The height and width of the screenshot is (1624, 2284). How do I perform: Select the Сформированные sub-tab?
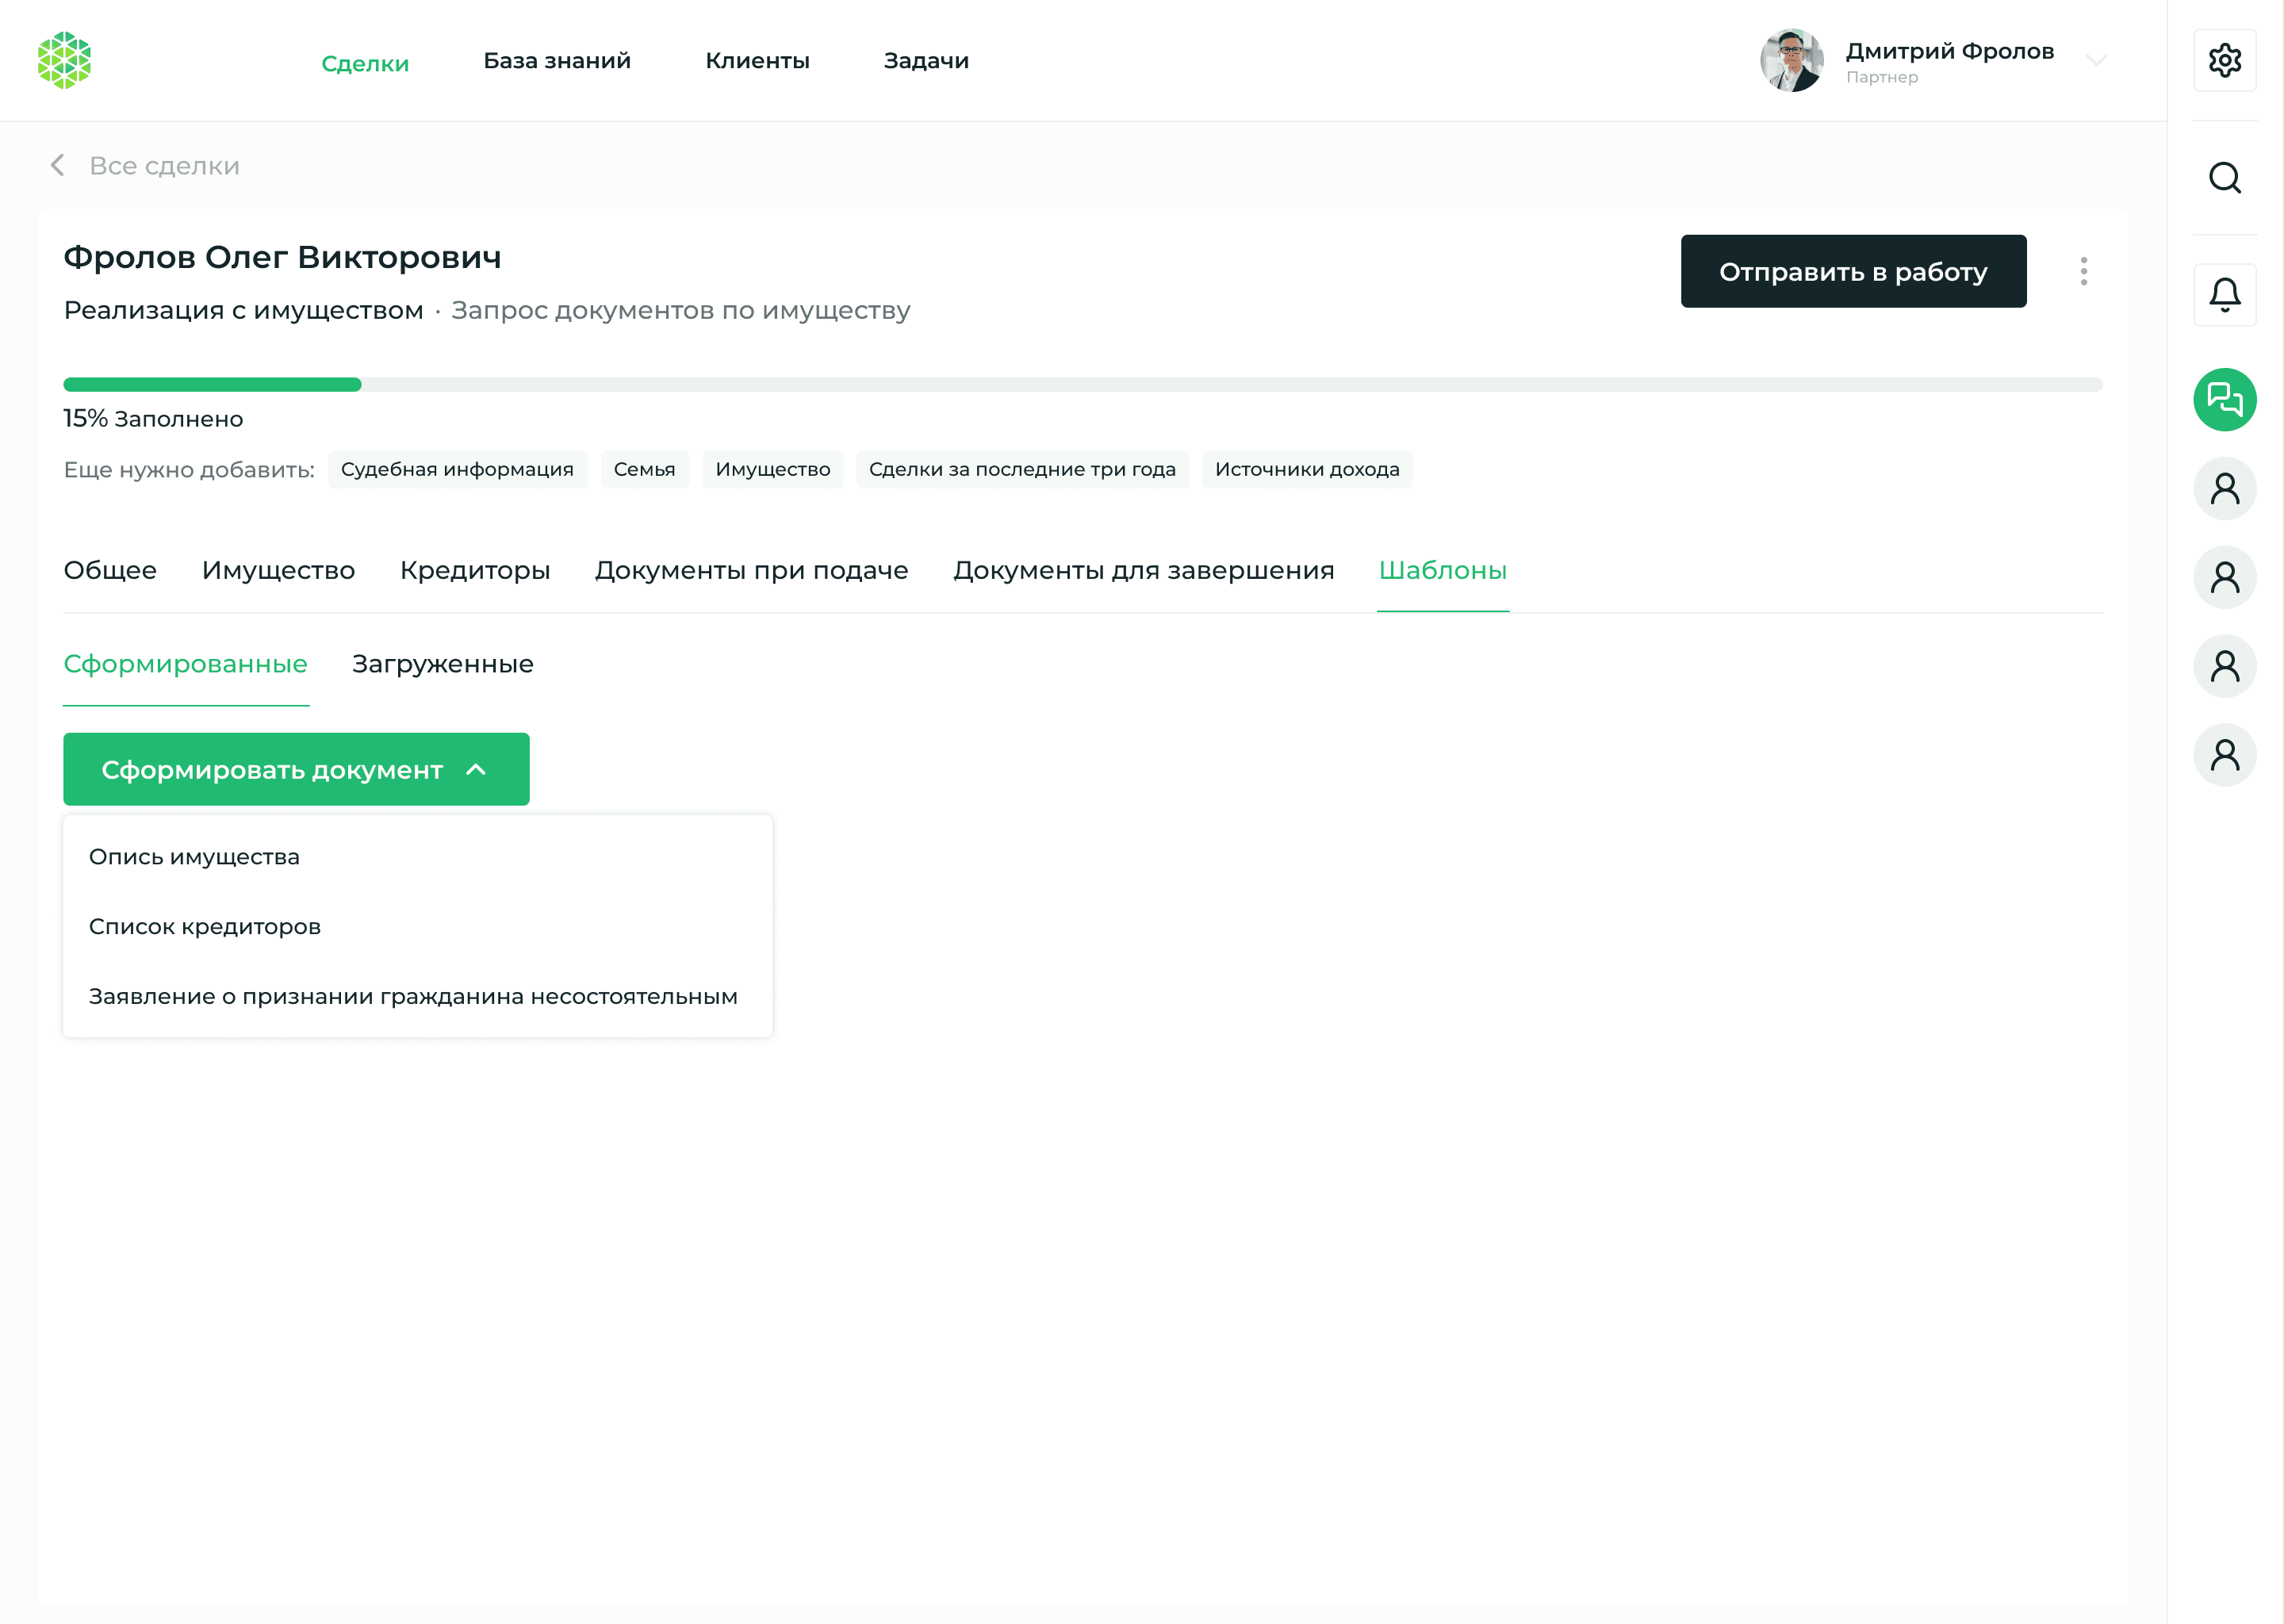[185, 664]
